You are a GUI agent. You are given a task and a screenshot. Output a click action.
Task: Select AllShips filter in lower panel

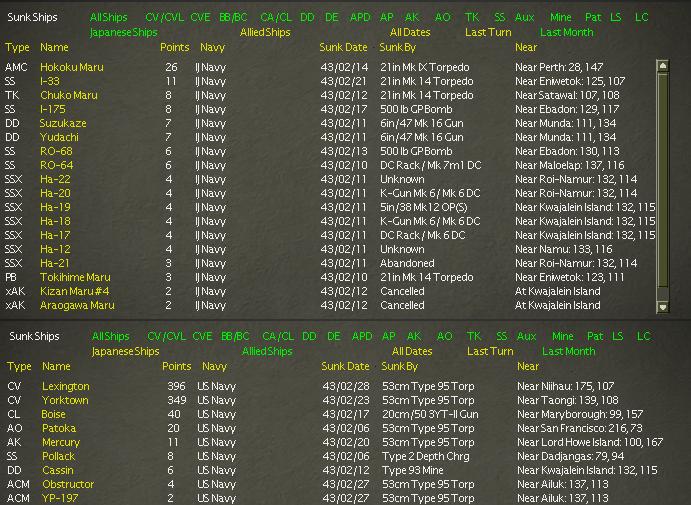[x=111, y=336]
